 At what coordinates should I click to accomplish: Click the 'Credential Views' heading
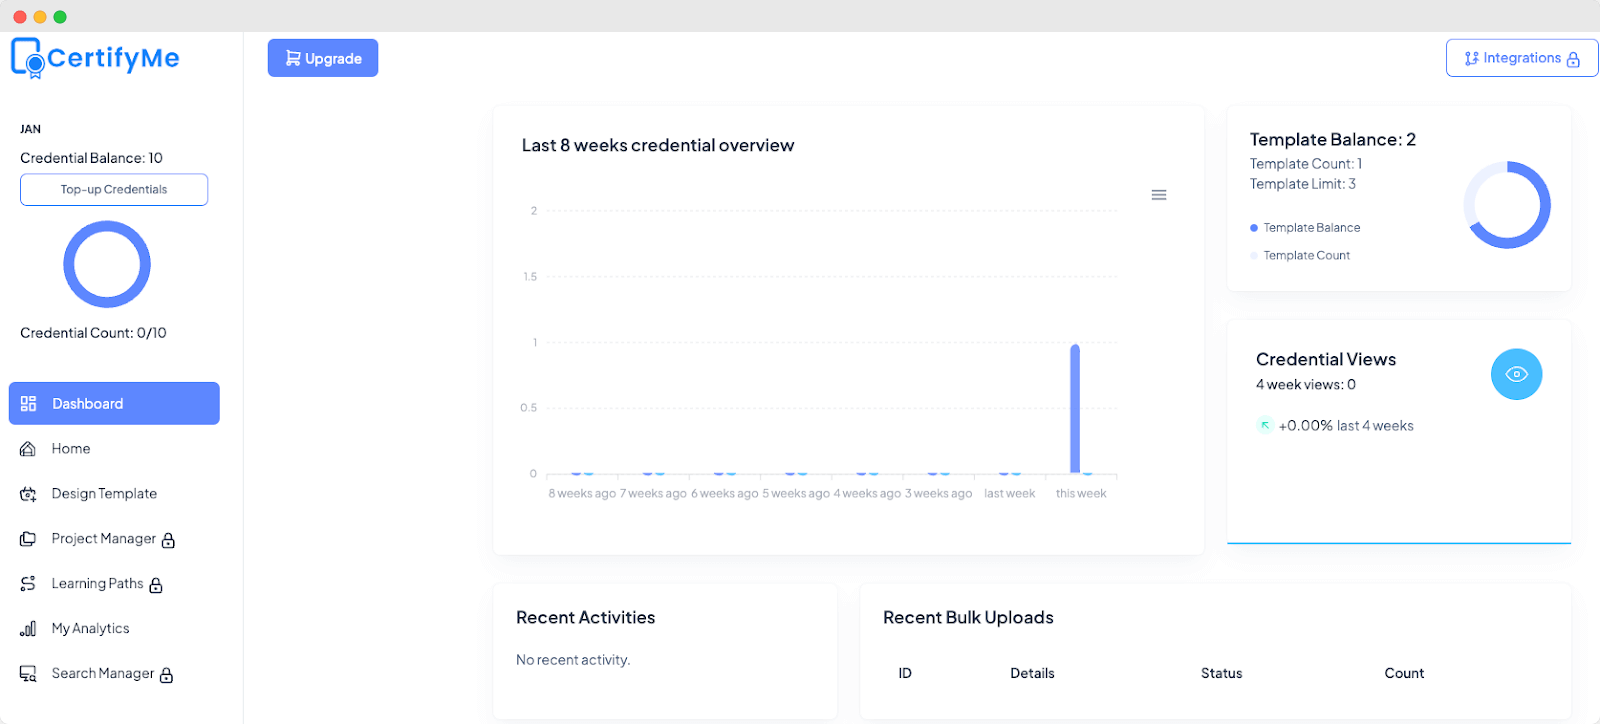(1326, 360)
